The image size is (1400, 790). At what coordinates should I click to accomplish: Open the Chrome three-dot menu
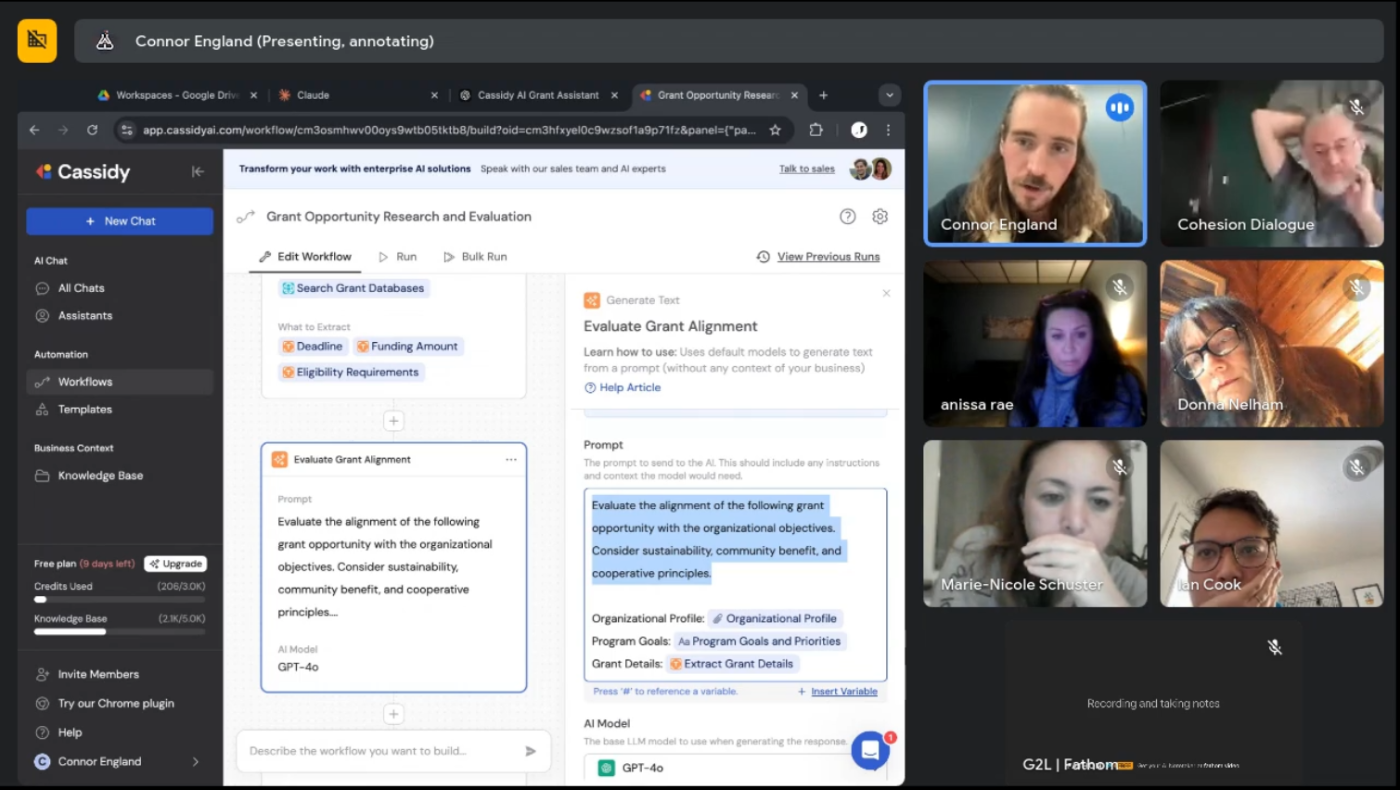[x=887, y=130]
